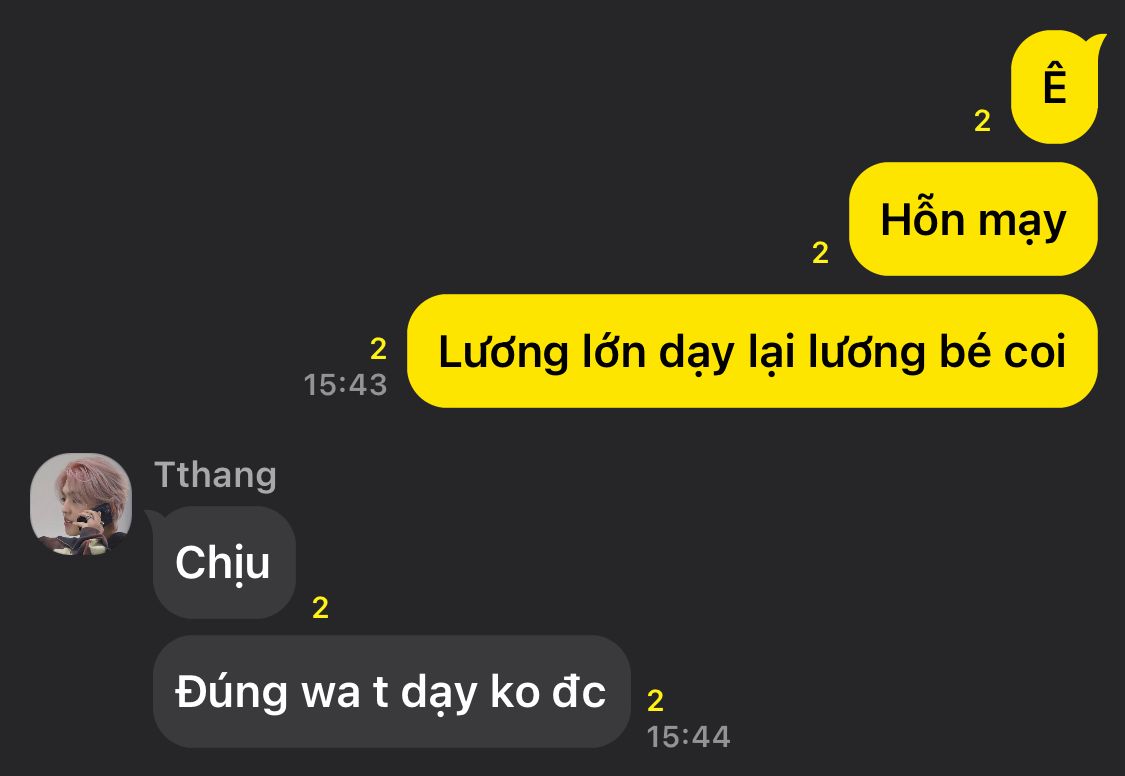The width and height of the screenshot is (1125, 776).
Task: Click the word "Hỗn" in the bubble
Action: (922, 217)
